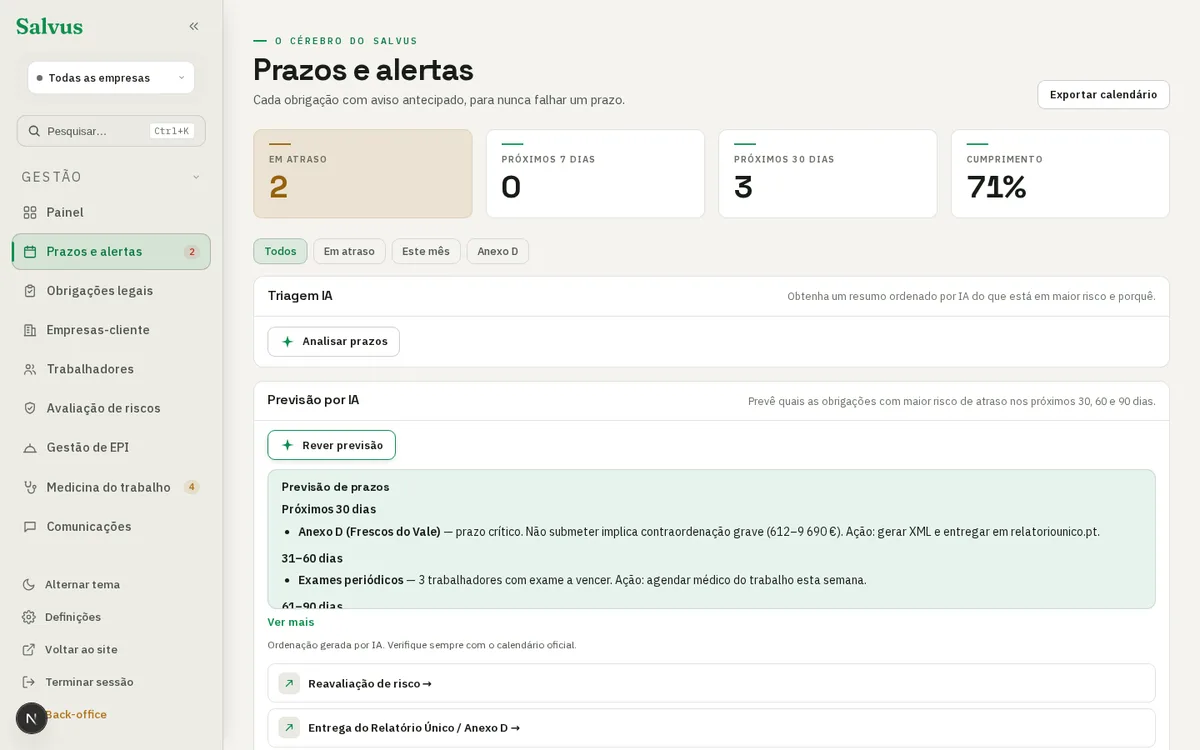Click the helmet icon for Gestão de EPI
Image resolution: width=1200 pixels, height=750 pixels.
30,448
